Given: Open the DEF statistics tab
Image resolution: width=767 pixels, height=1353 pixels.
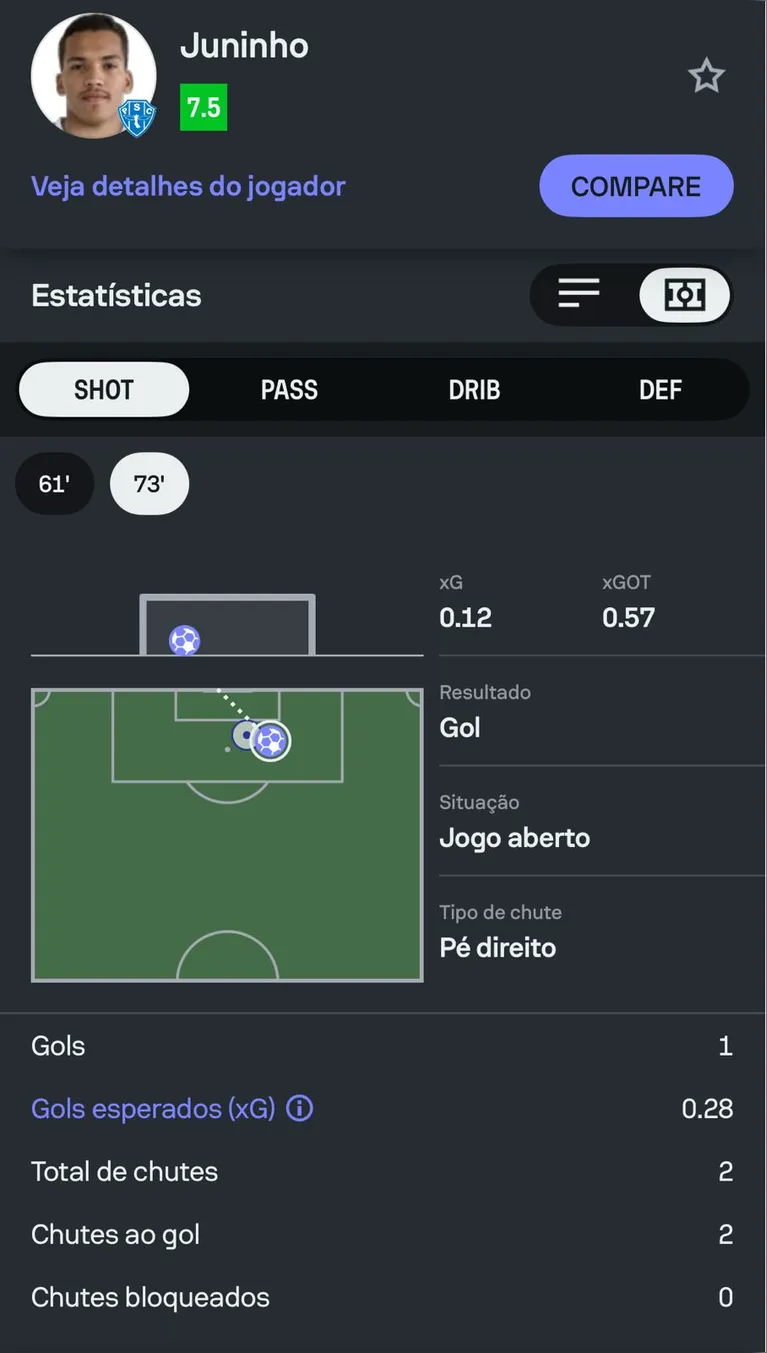Looking at the screenshot, I should [660, 389].
